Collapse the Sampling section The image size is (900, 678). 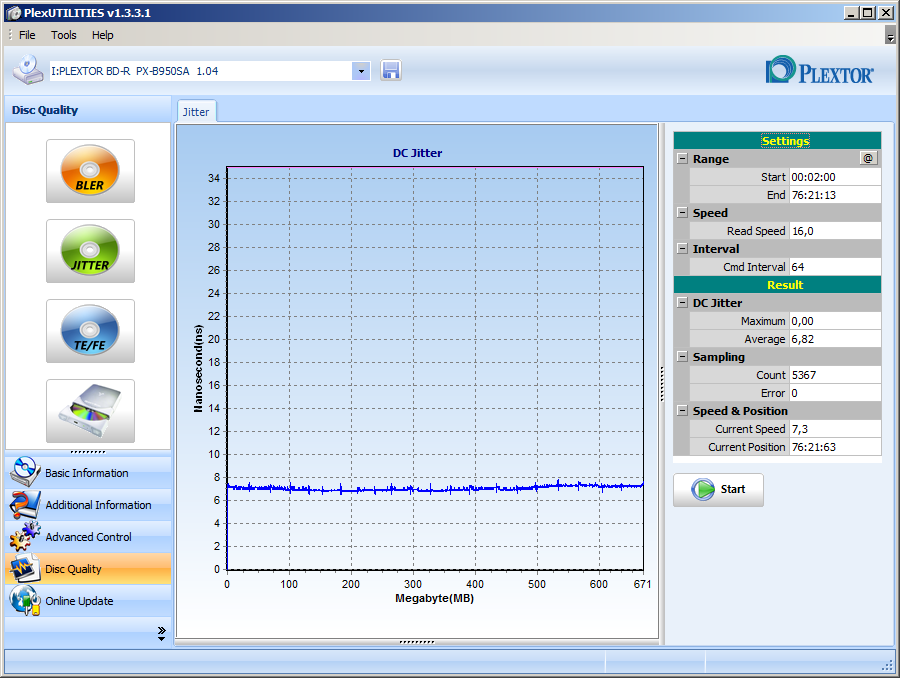(x=682, y=357)
